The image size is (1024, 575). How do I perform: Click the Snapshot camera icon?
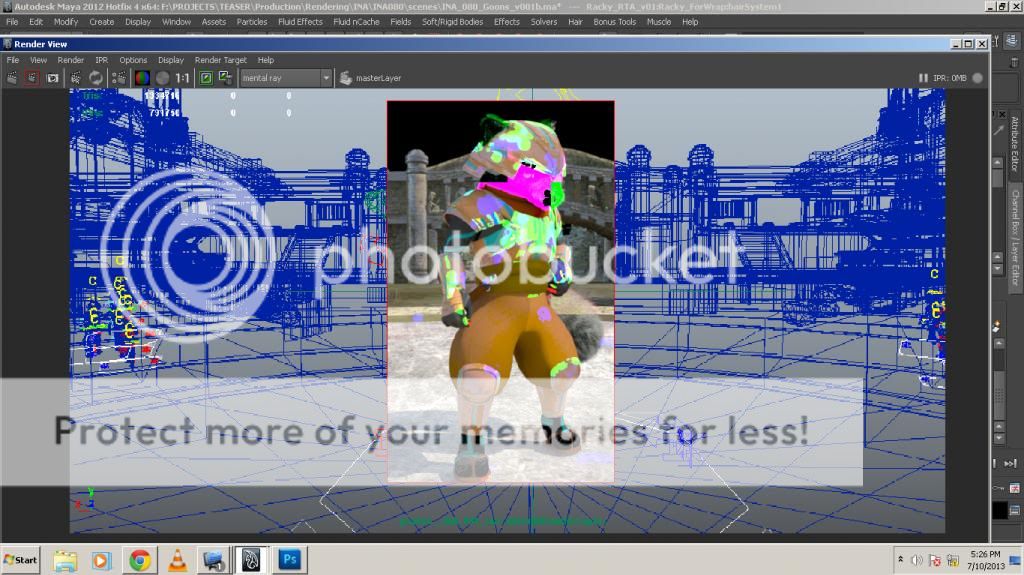click(x=52, y=78)
